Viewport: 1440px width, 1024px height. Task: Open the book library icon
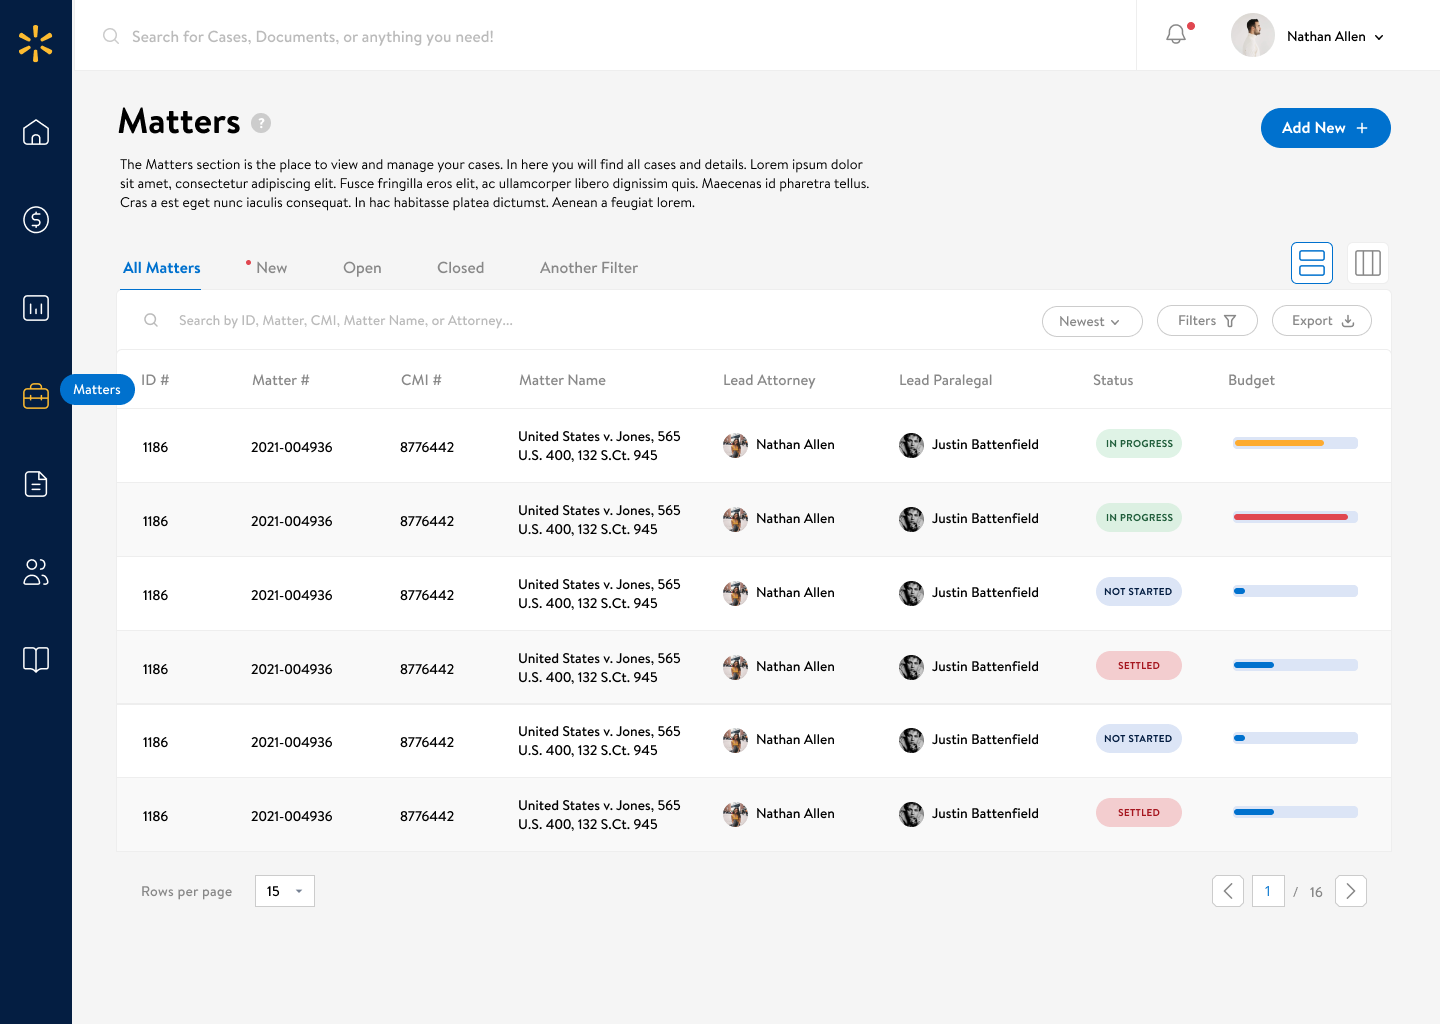(36, 660)
